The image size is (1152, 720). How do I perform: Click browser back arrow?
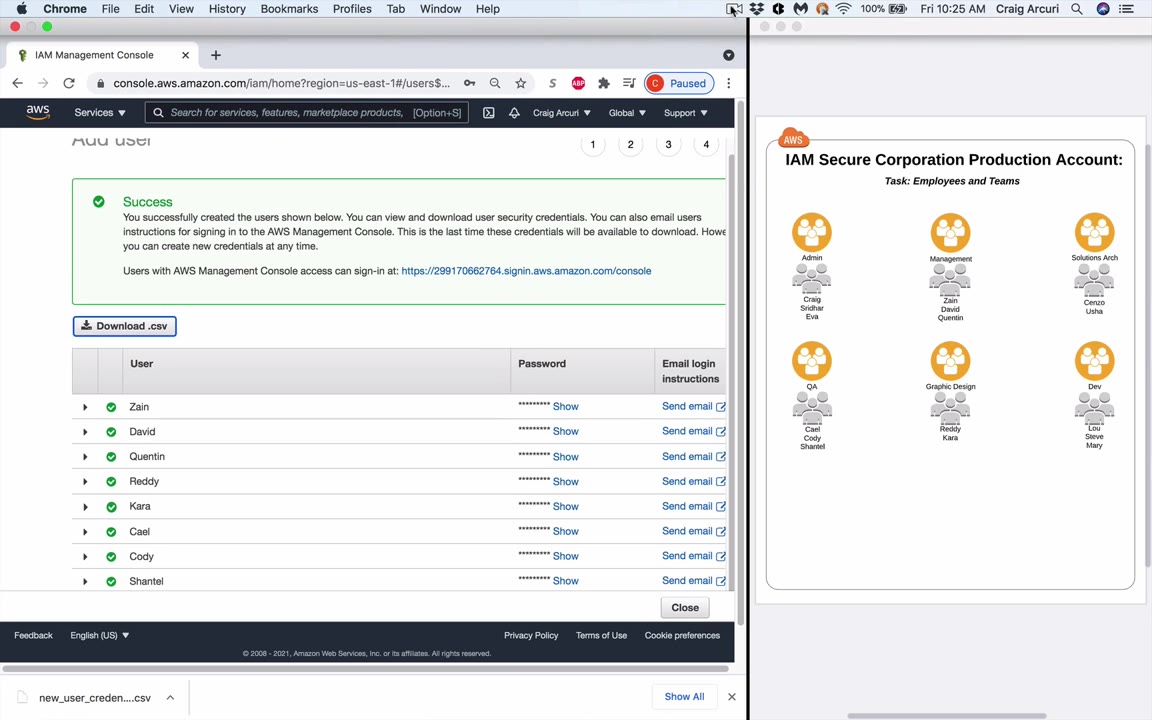pyautogui.click(x=17, y=83)
